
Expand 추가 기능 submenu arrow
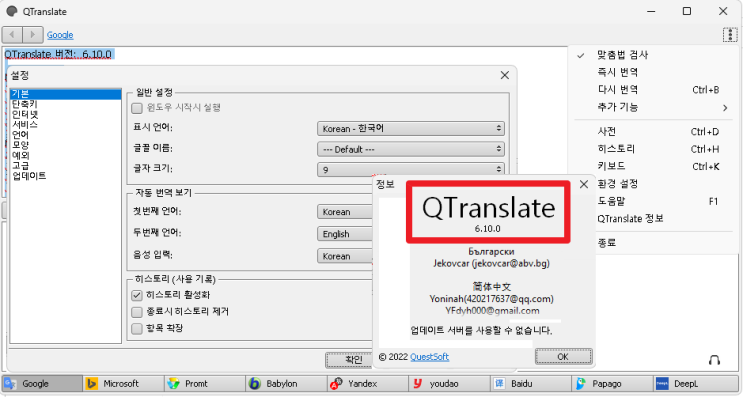[x=725, y=108]
